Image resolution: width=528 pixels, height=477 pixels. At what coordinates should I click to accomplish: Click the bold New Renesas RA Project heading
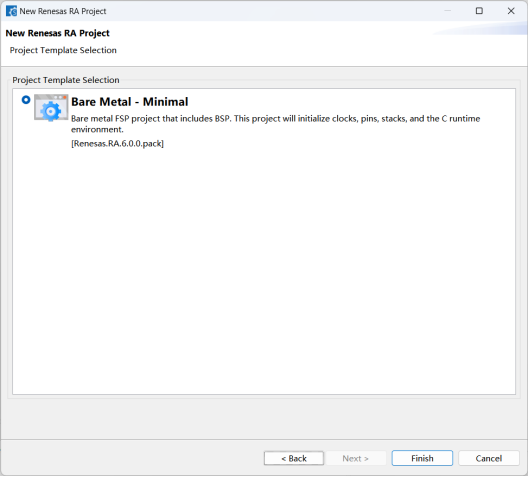click(x=58, y=33)
